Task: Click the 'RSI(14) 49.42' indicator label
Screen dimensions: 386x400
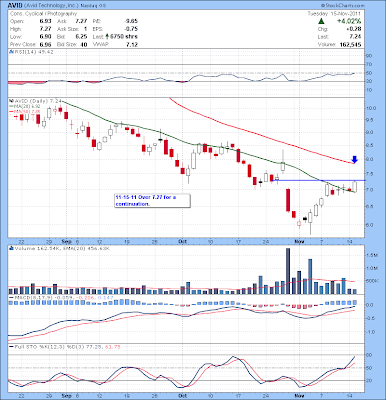Action: (32, 52)
